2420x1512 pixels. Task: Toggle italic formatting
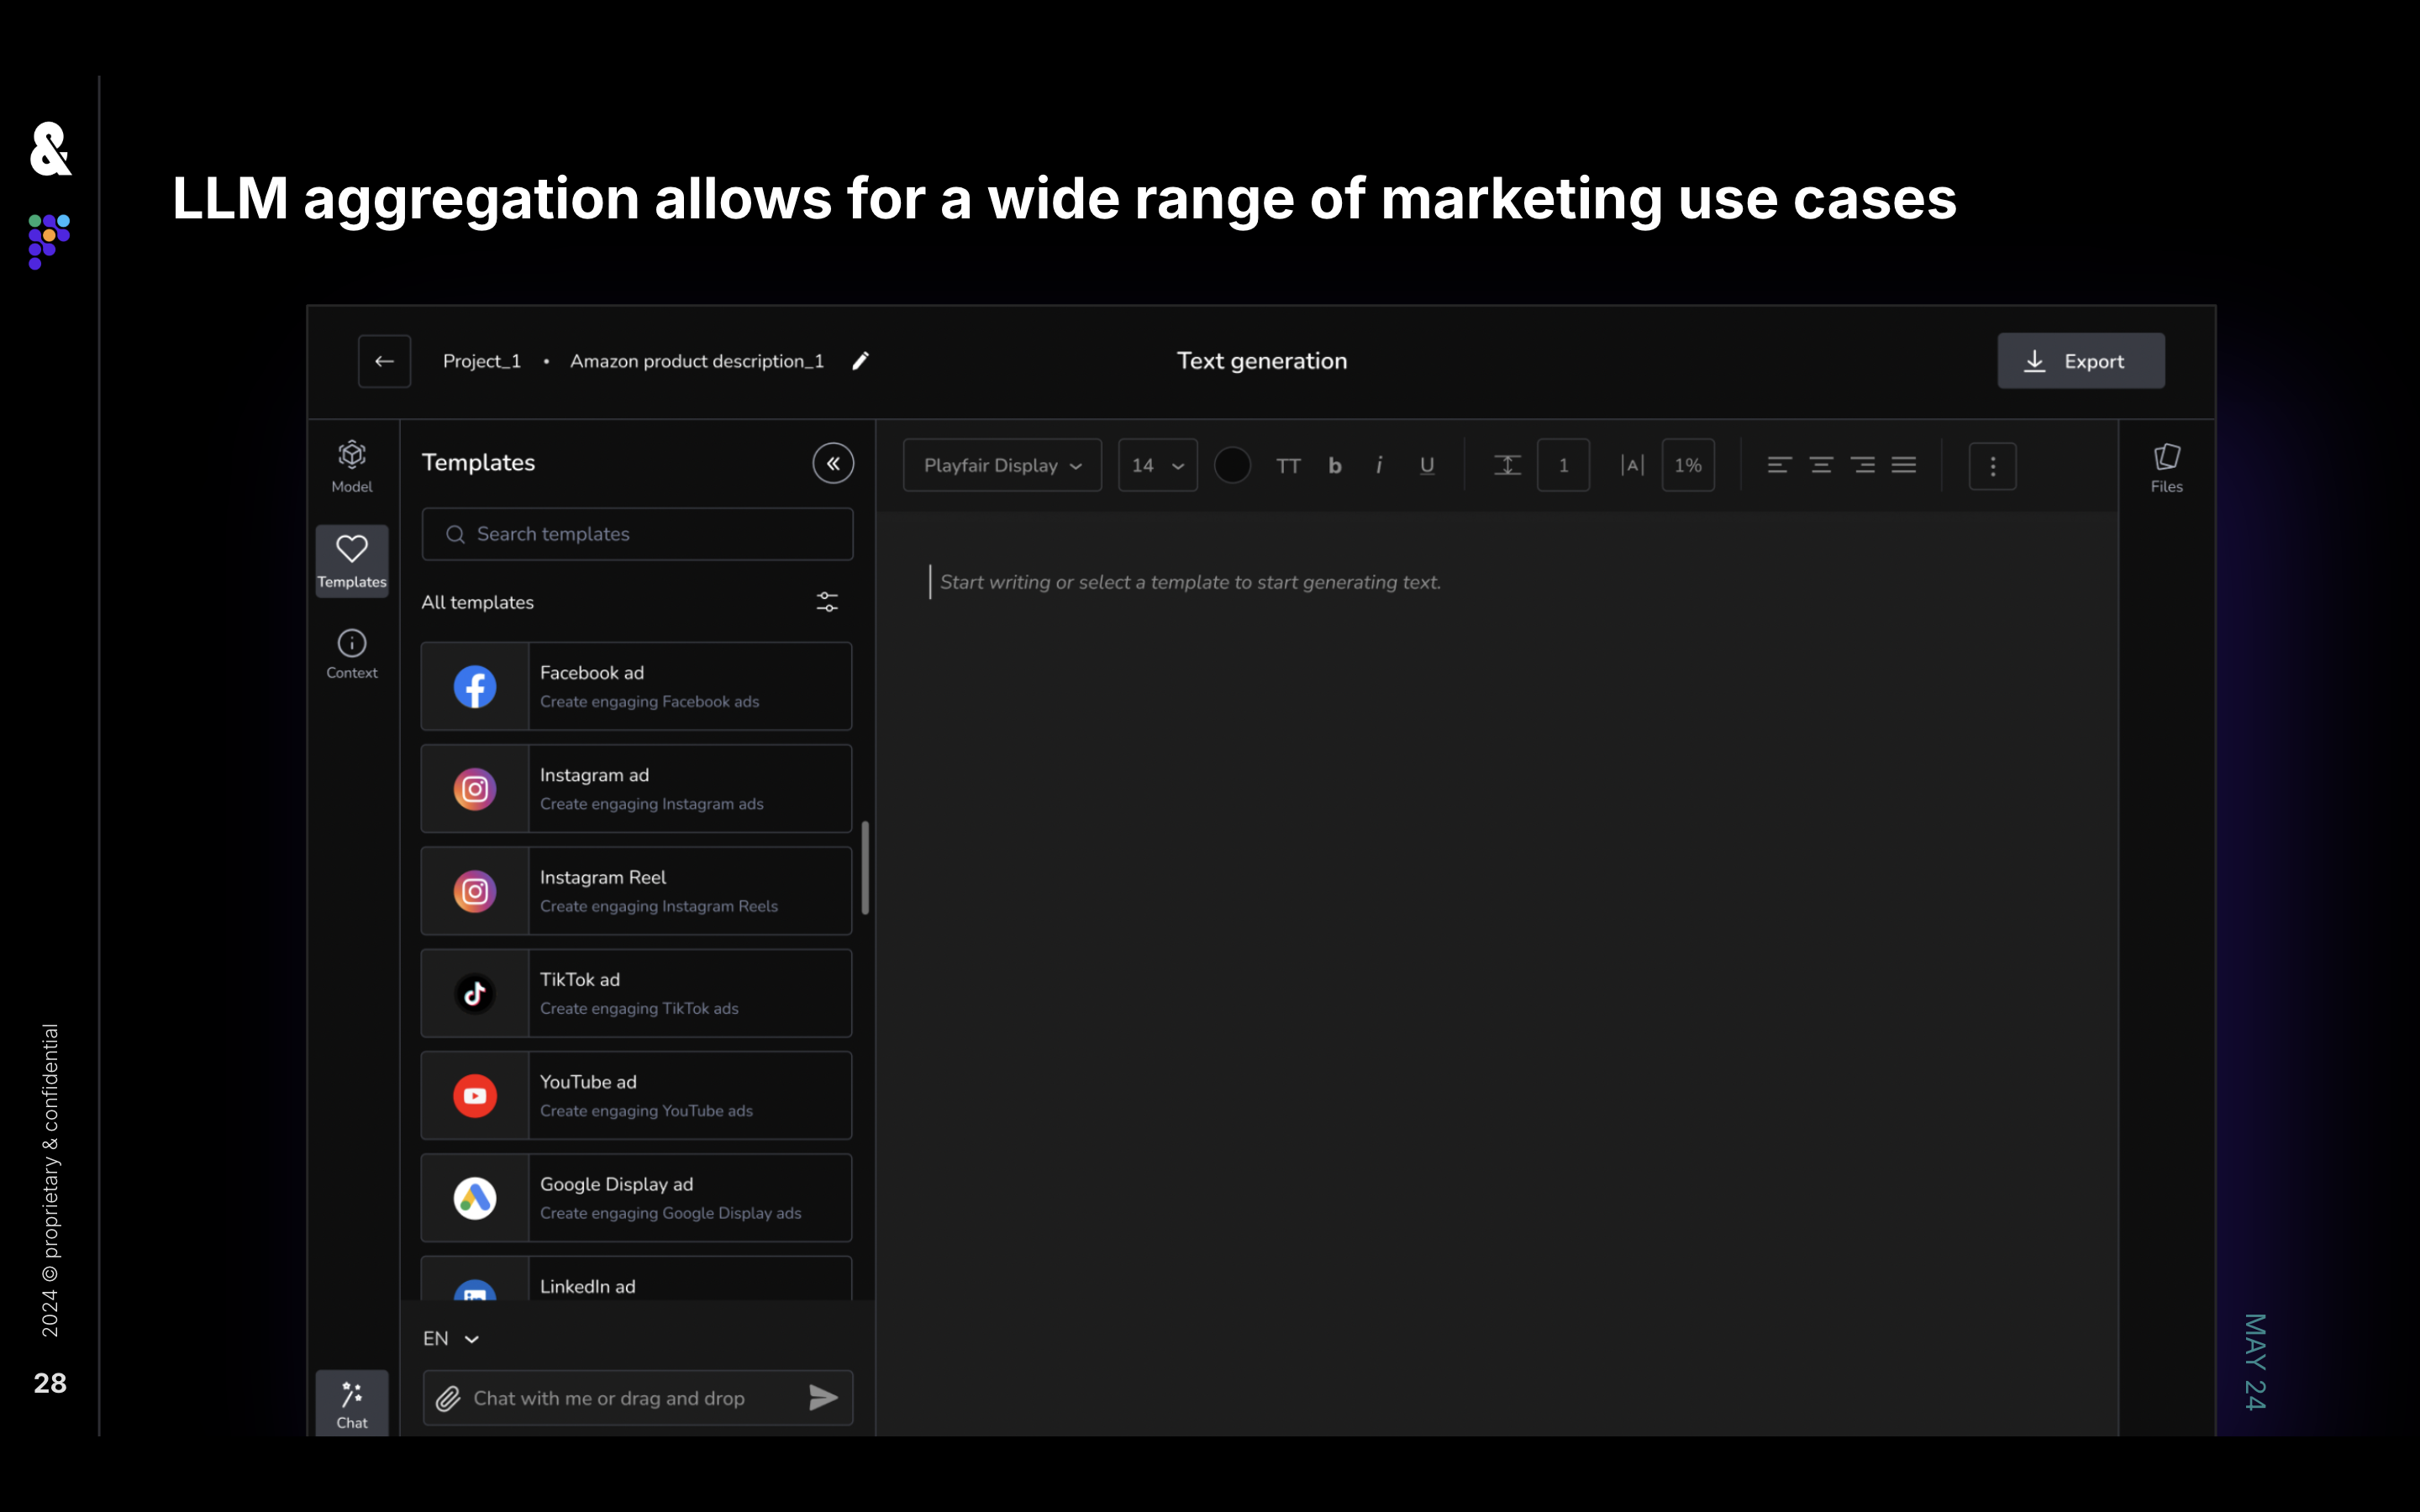(x=1379, y=466)
